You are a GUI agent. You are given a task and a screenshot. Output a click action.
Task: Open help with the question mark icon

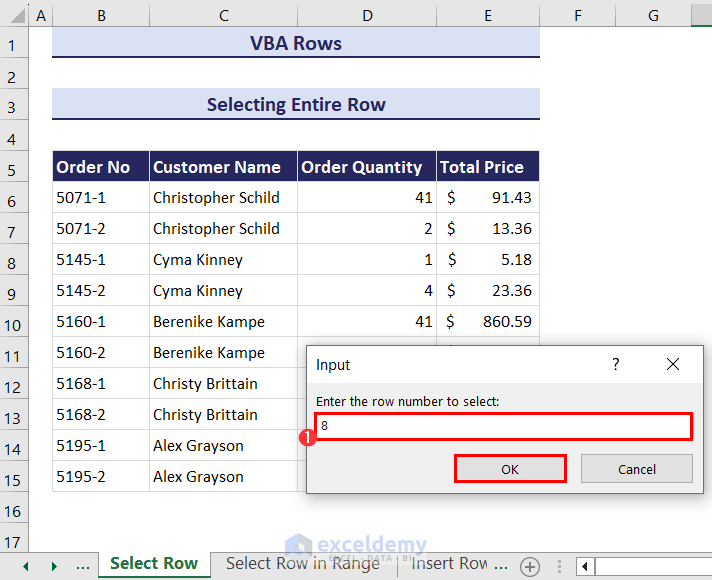coord(615,364)
